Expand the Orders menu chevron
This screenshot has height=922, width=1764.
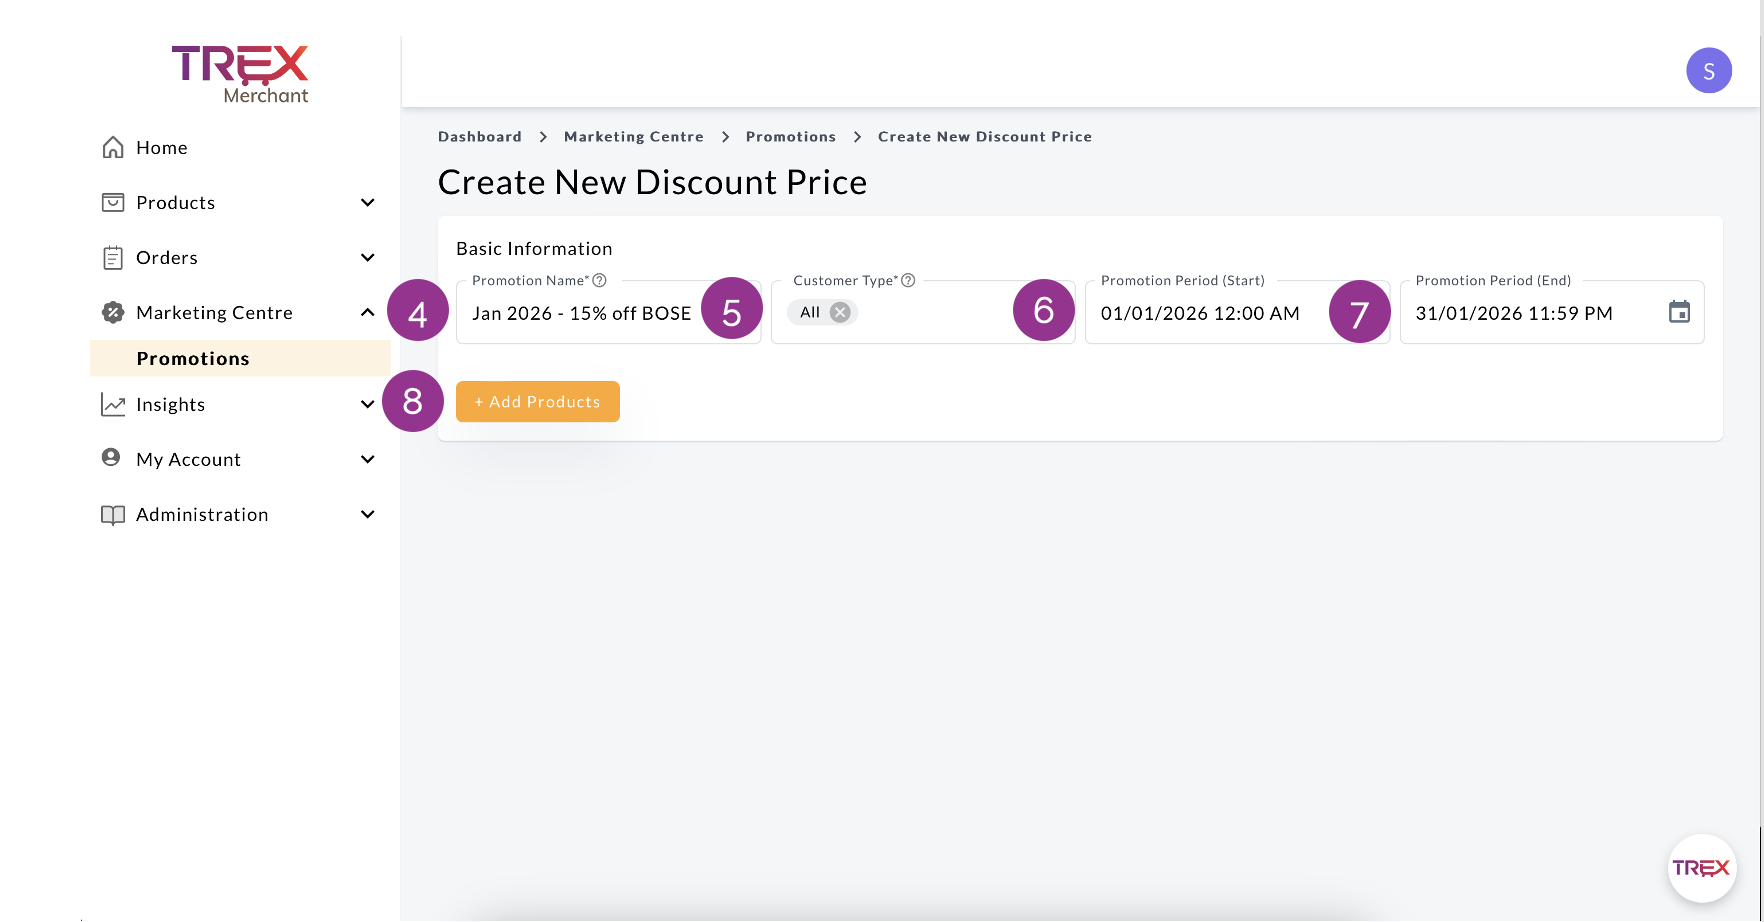tap(367, 258)
